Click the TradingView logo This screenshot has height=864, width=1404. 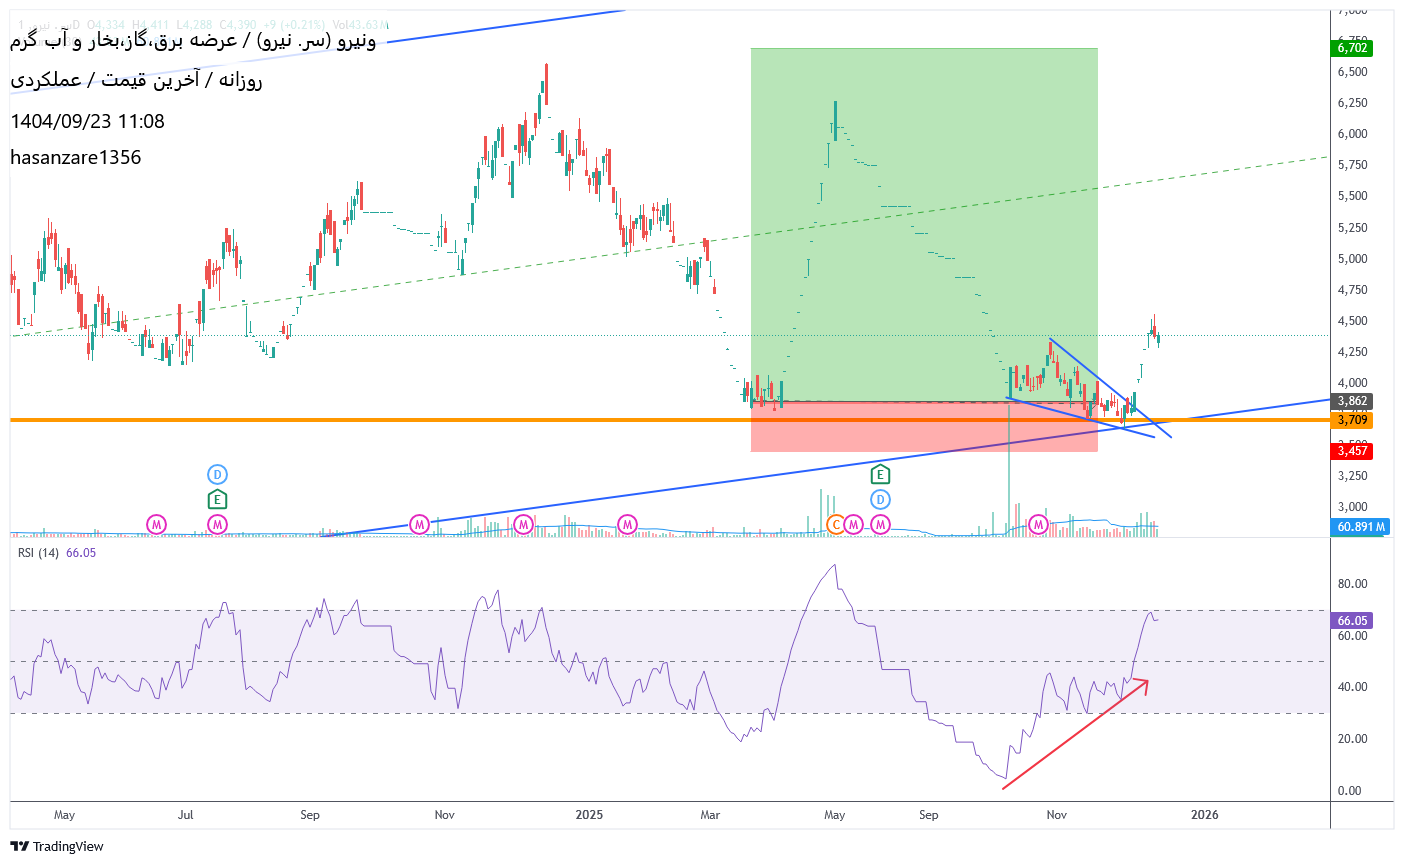pyautogui.click(x=57, y=846)
